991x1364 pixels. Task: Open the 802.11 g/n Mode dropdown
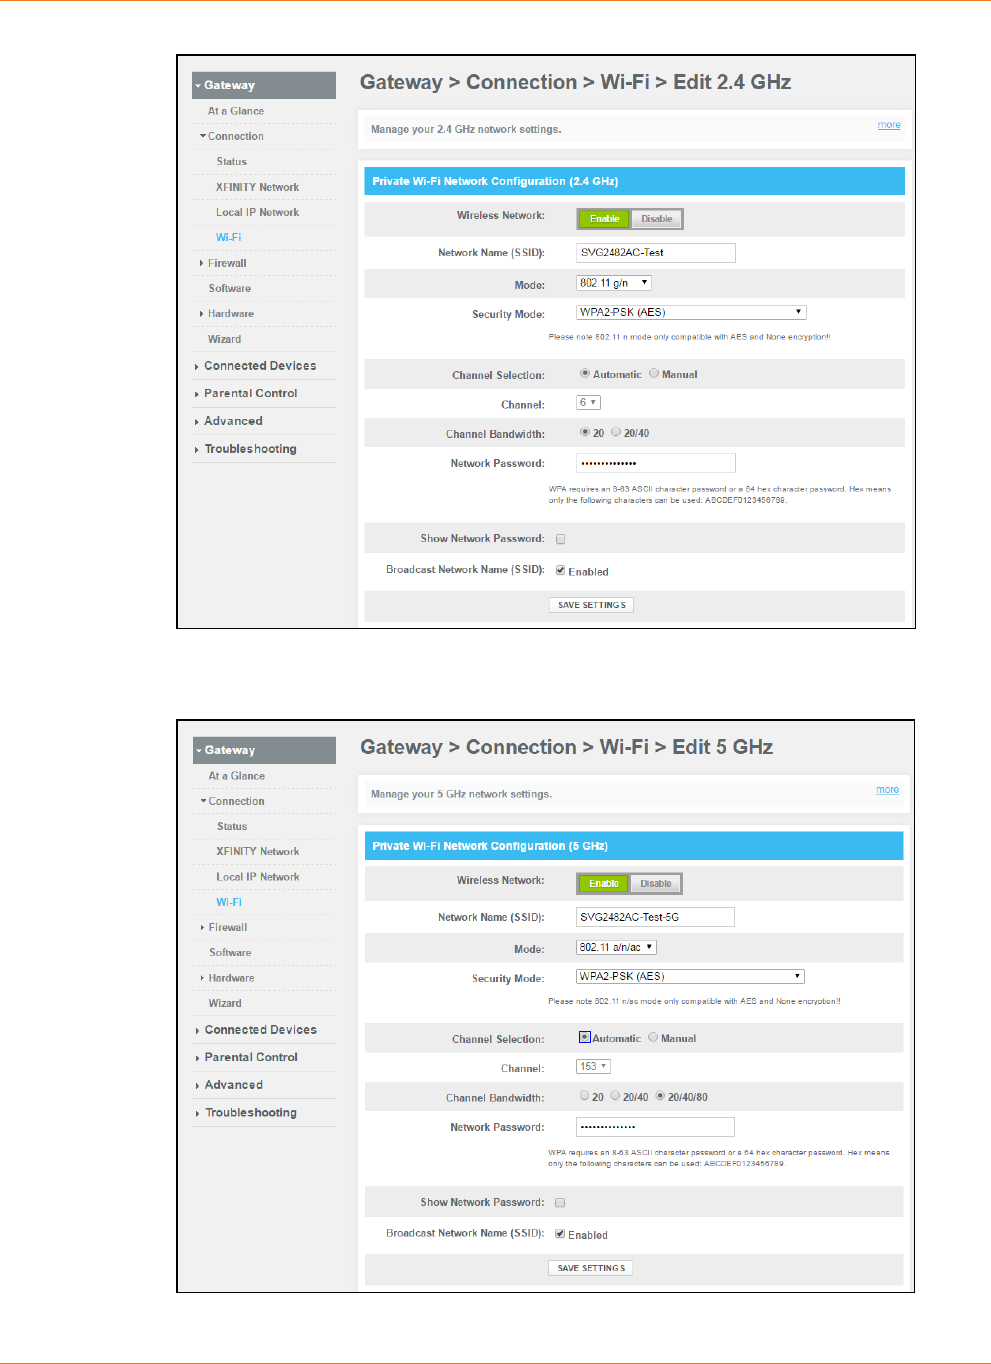tap(614, 283)
